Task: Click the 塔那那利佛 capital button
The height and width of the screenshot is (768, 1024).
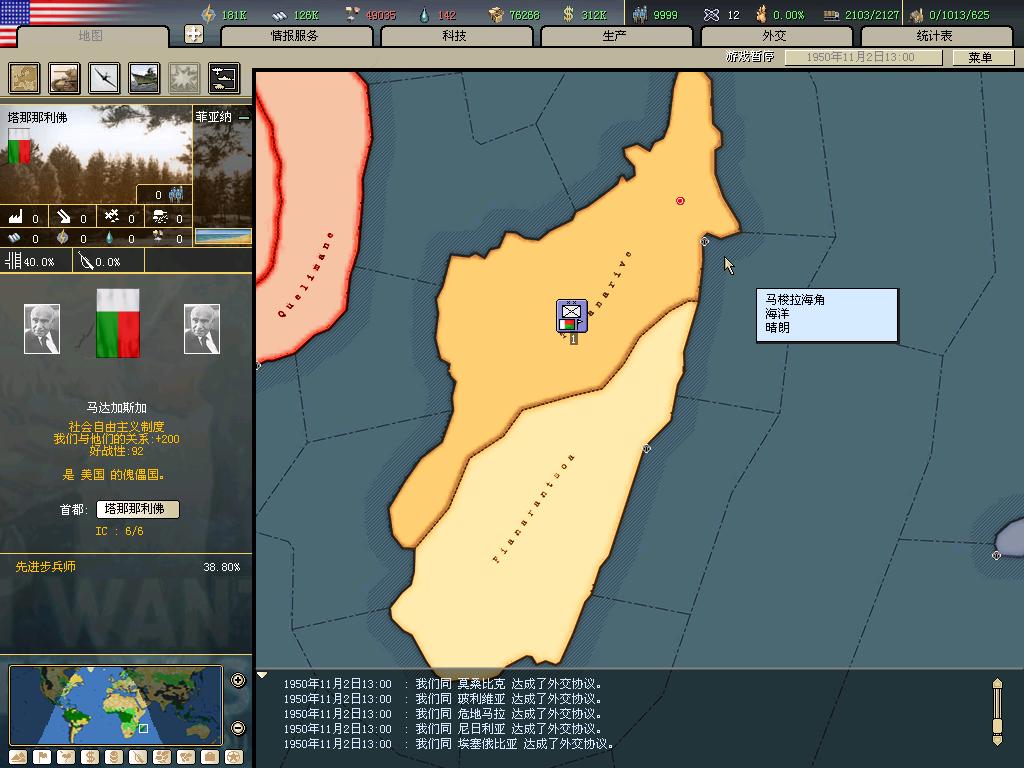Action: click(138, 509)
